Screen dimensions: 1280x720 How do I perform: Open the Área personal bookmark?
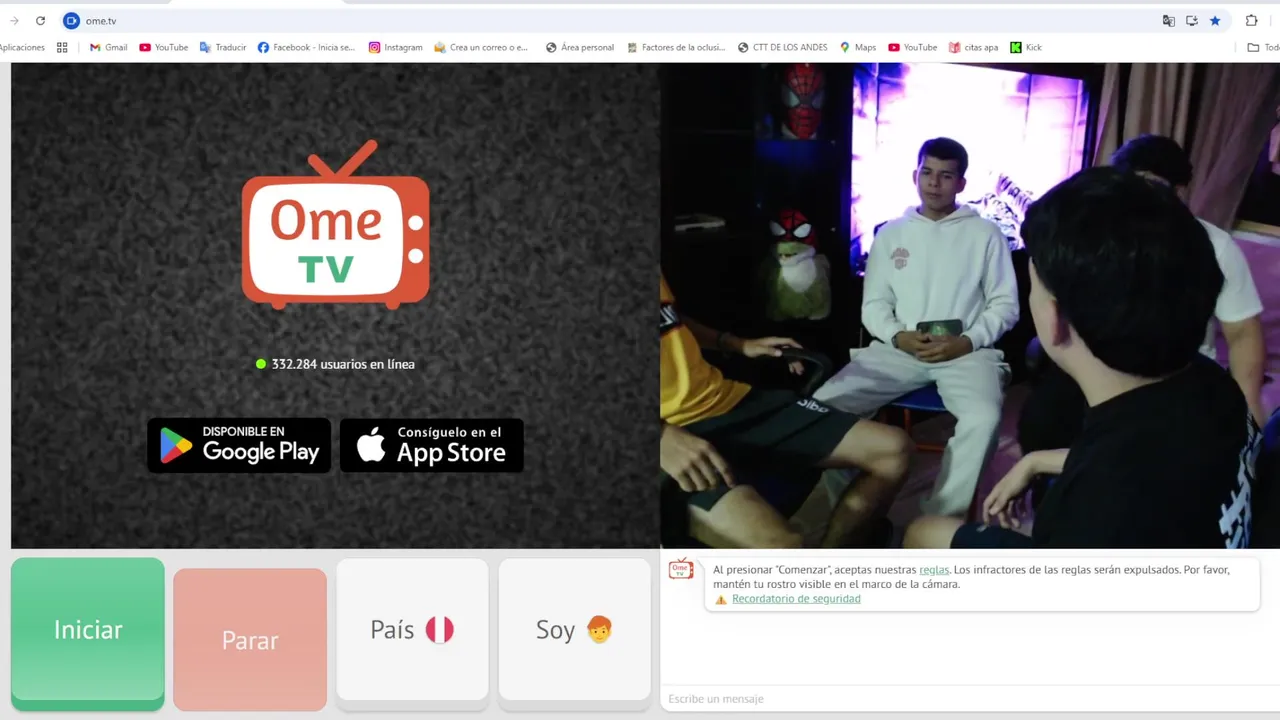pyautogui.click(x=579, y=47)
